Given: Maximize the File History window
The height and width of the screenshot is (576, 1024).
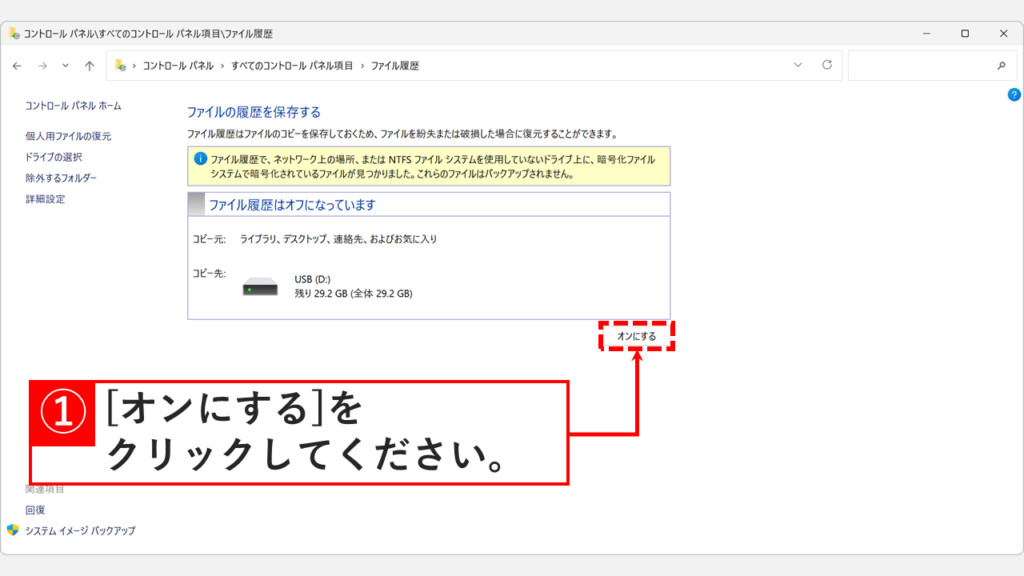Looking at the screenshot, I should (965, 33).
